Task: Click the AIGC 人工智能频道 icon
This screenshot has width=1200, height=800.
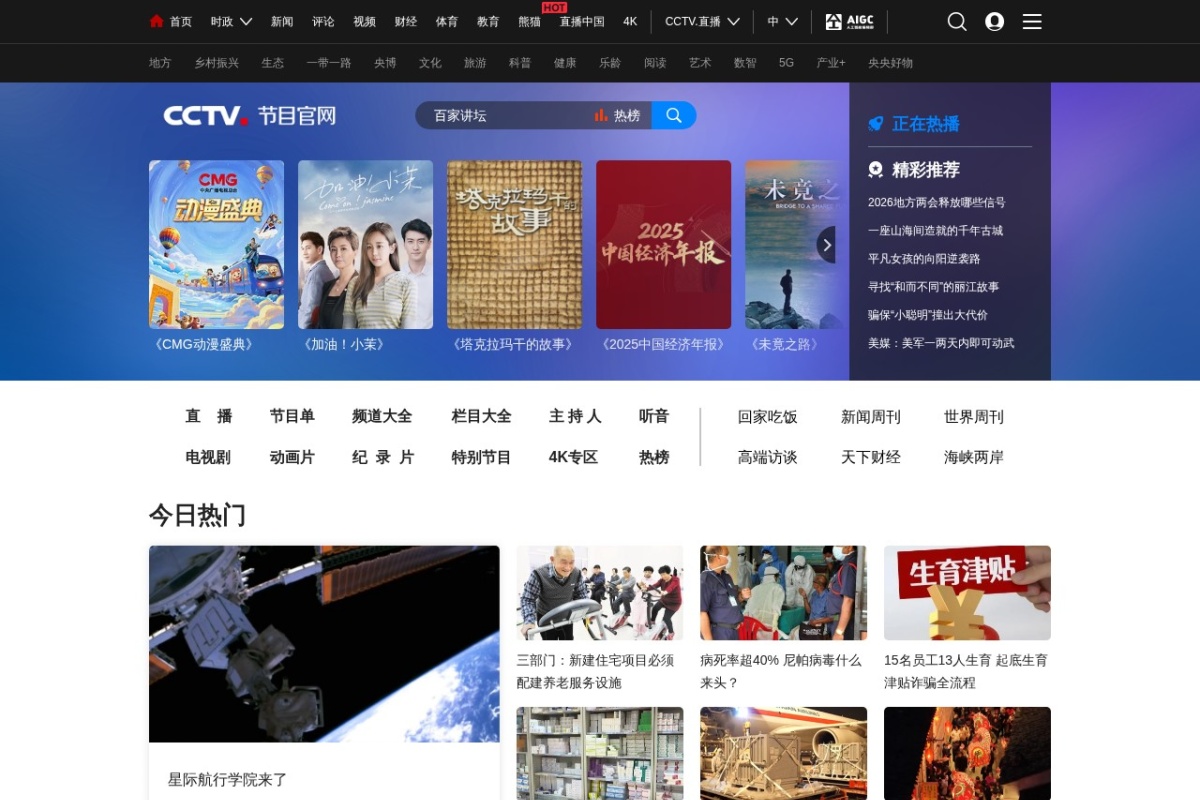Action: pyautogui.click(x=849, y=21)
